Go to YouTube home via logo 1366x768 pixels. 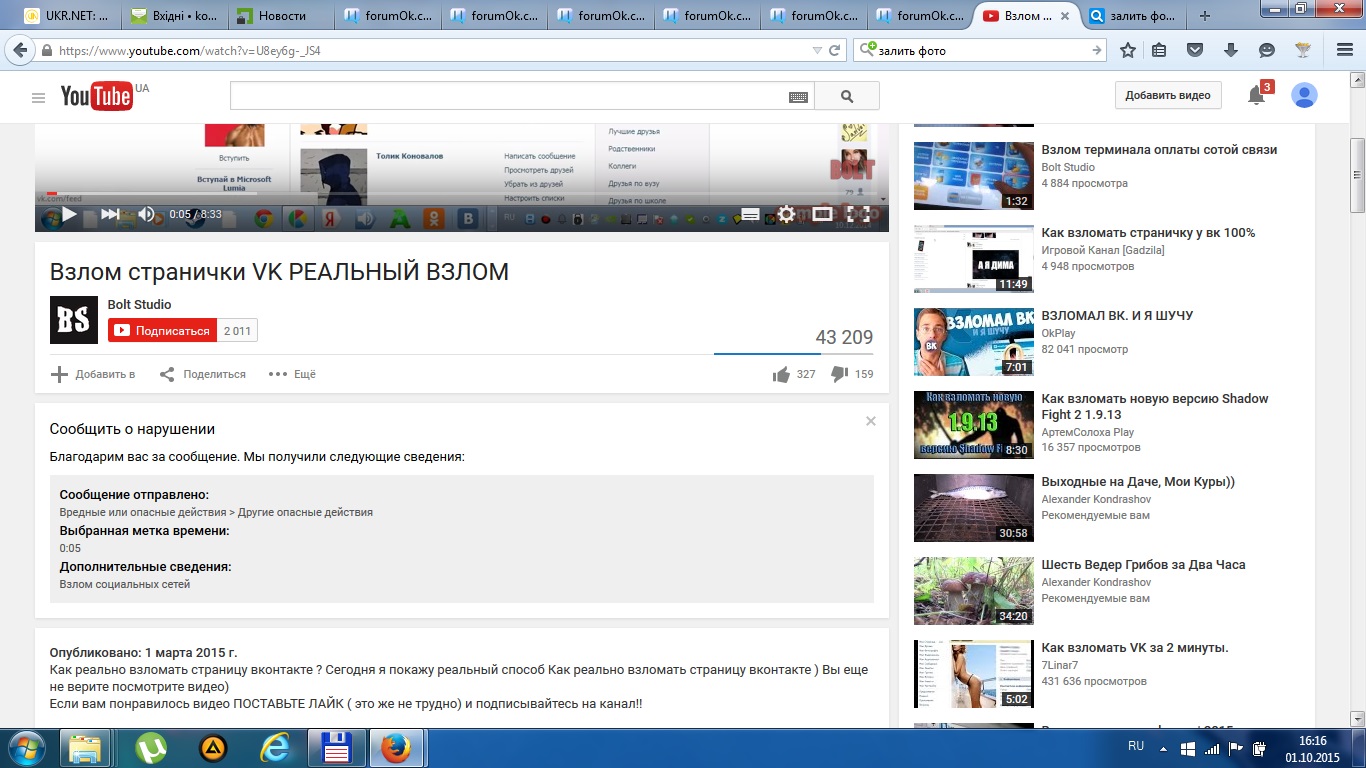coord(97,96)
